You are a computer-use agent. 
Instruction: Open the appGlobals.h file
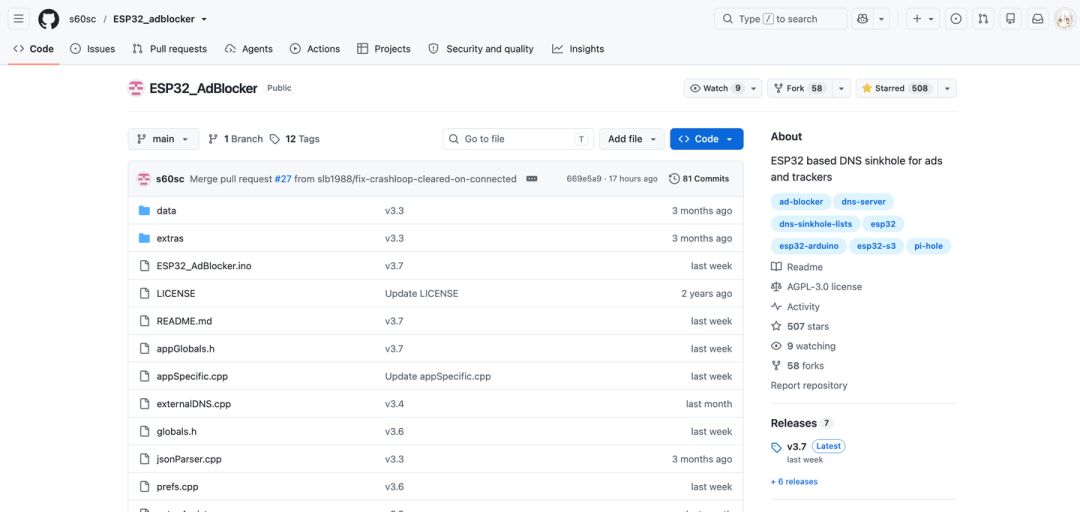[x=186, y=349]
